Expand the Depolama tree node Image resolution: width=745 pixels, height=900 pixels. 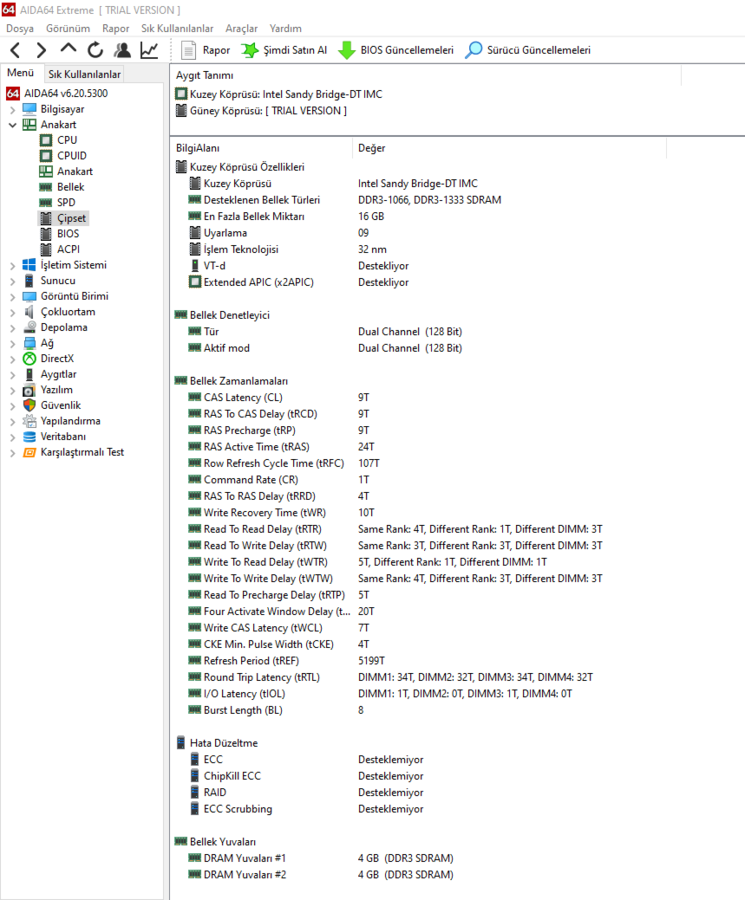click(x=13, y=328)
